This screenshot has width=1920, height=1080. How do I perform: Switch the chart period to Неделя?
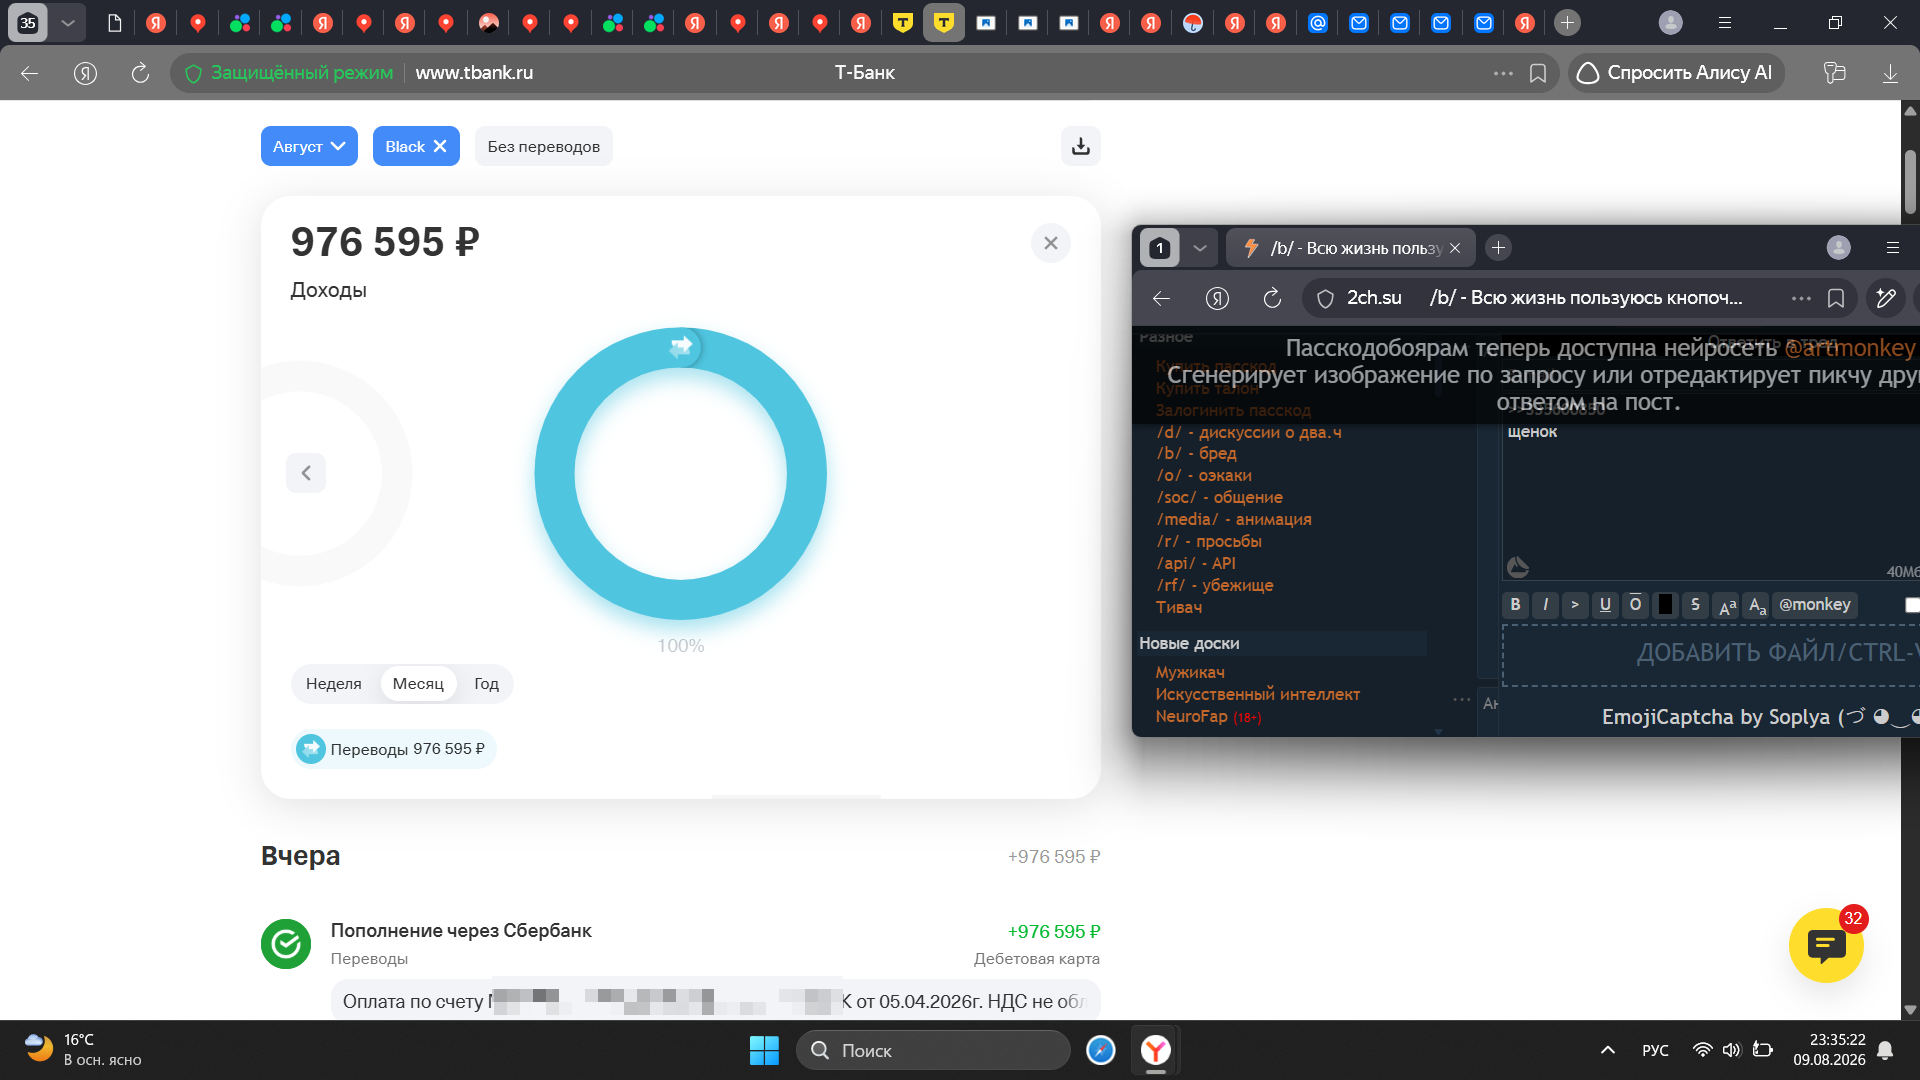[x=334, y=684]
